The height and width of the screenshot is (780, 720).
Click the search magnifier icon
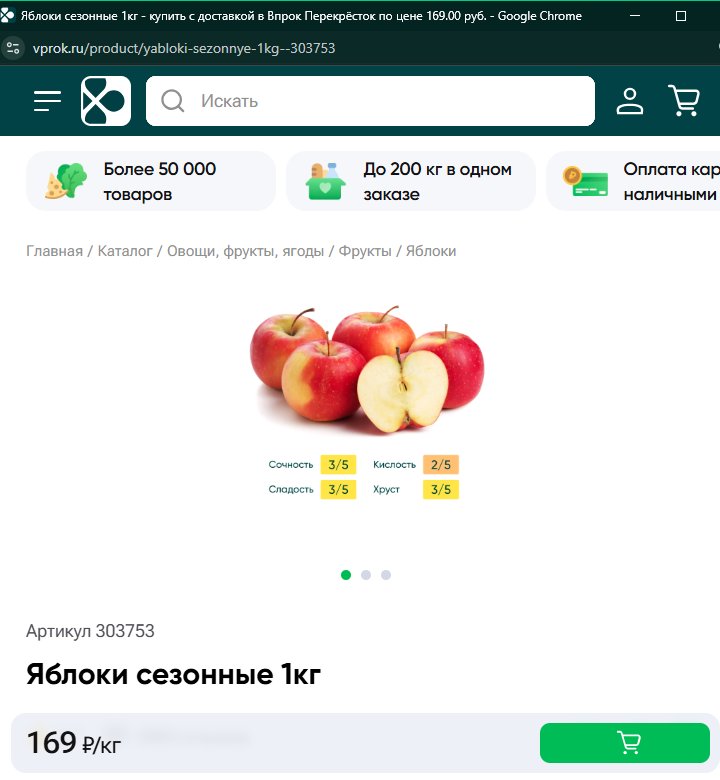[173, 101]
